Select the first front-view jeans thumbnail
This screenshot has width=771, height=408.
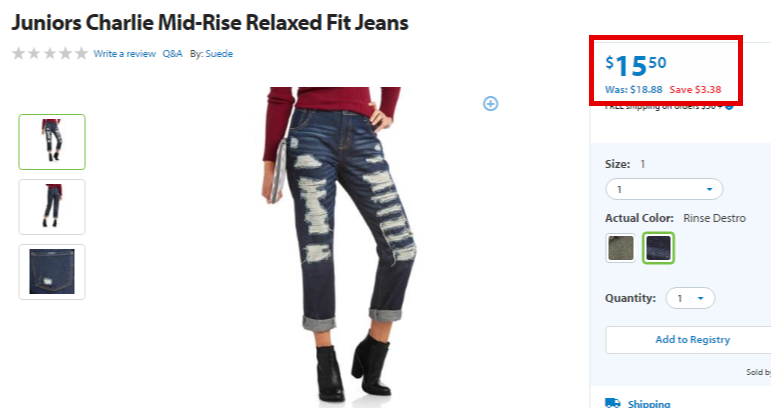click(x=52, y=142)
